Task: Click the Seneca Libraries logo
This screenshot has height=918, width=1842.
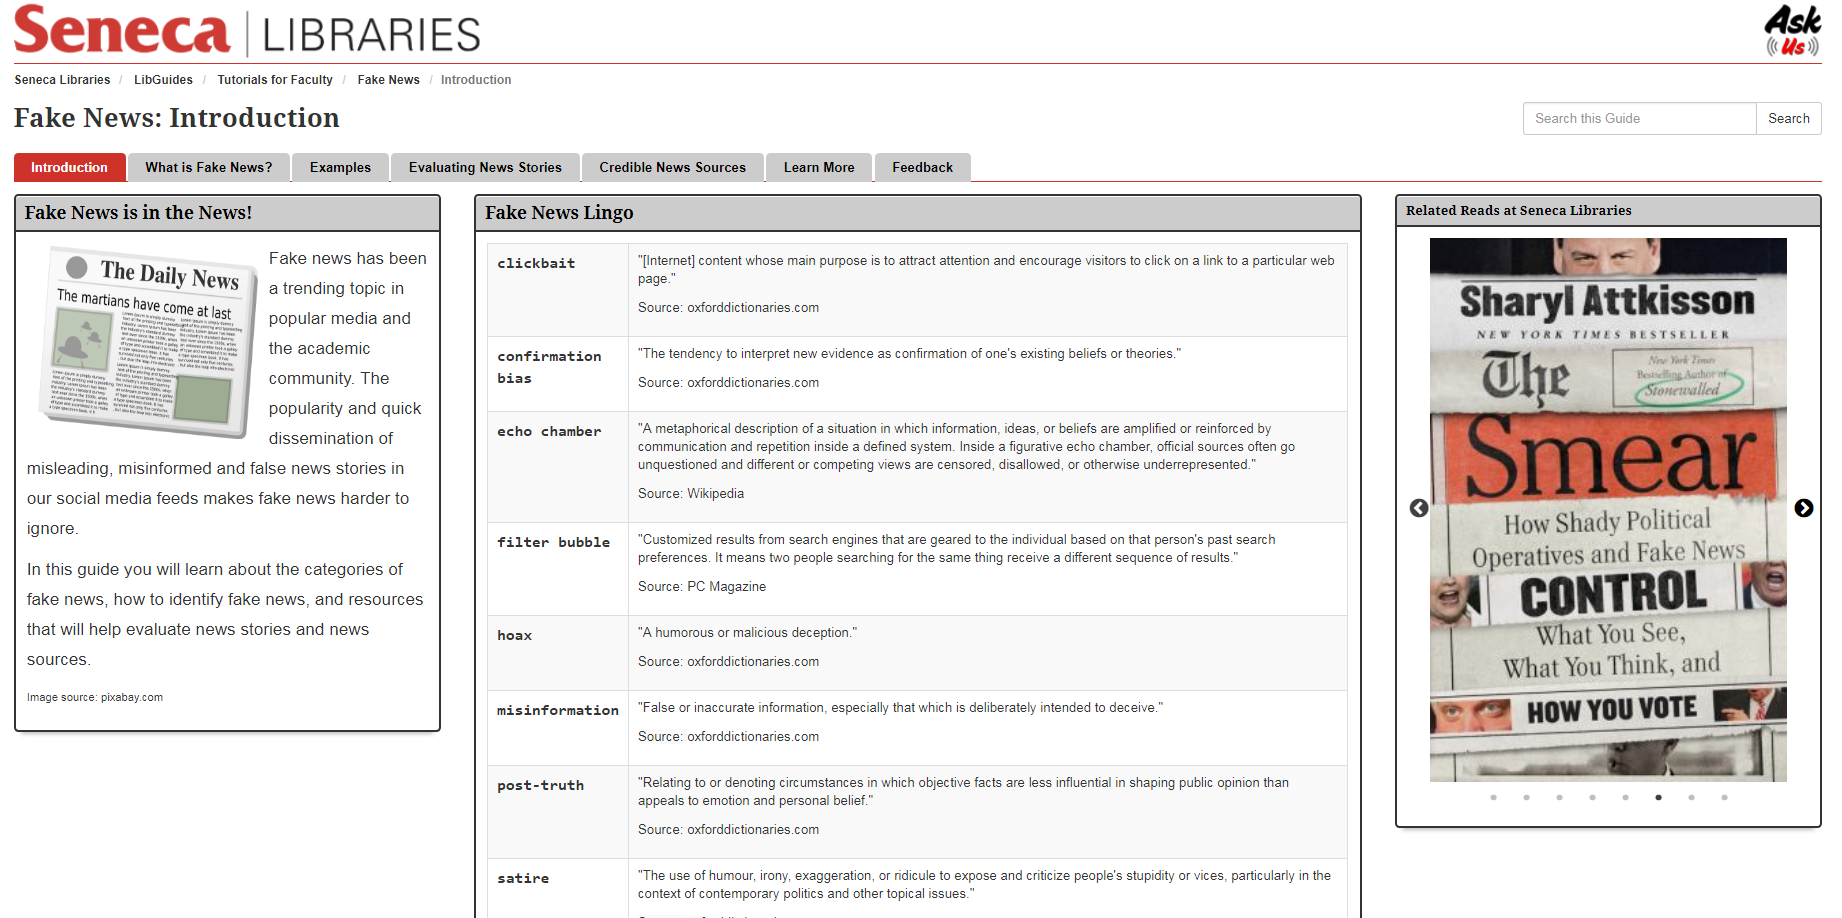Action: tap(247, 31)
